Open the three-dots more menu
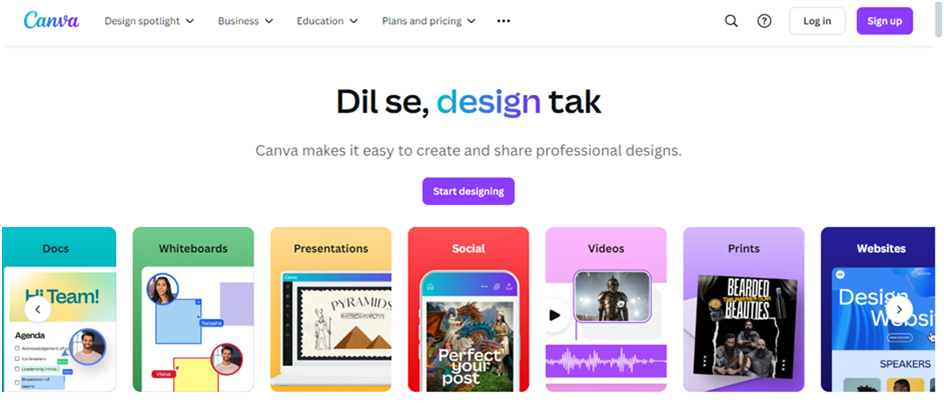The width and height of the screenshot is (944, 410). point(503,21)
